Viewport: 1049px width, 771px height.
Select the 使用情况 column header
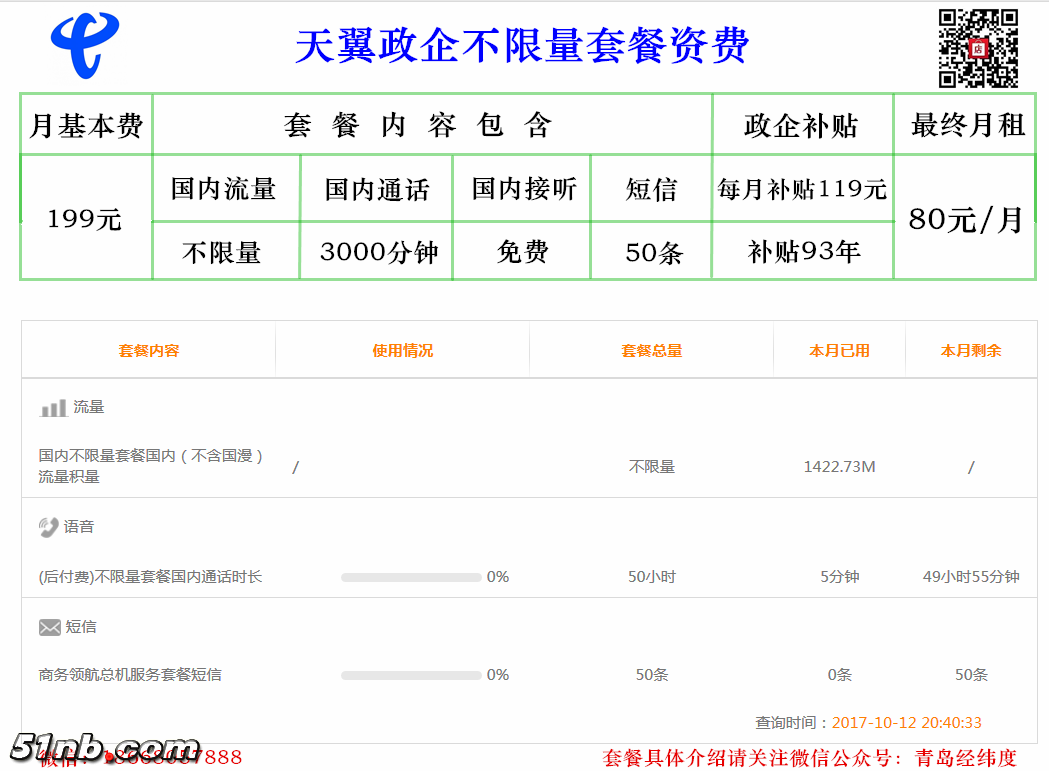click(402, 351)
